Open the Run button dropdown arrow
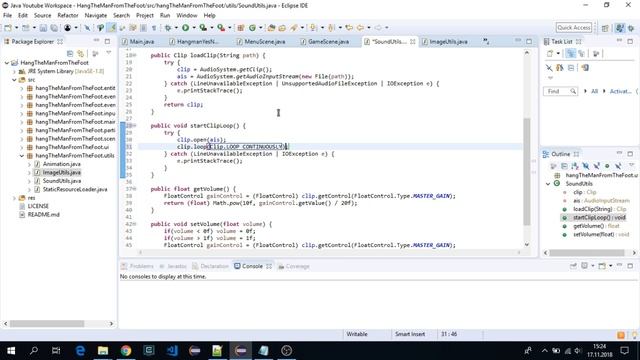The image size is (640, 360). (194, 28)
